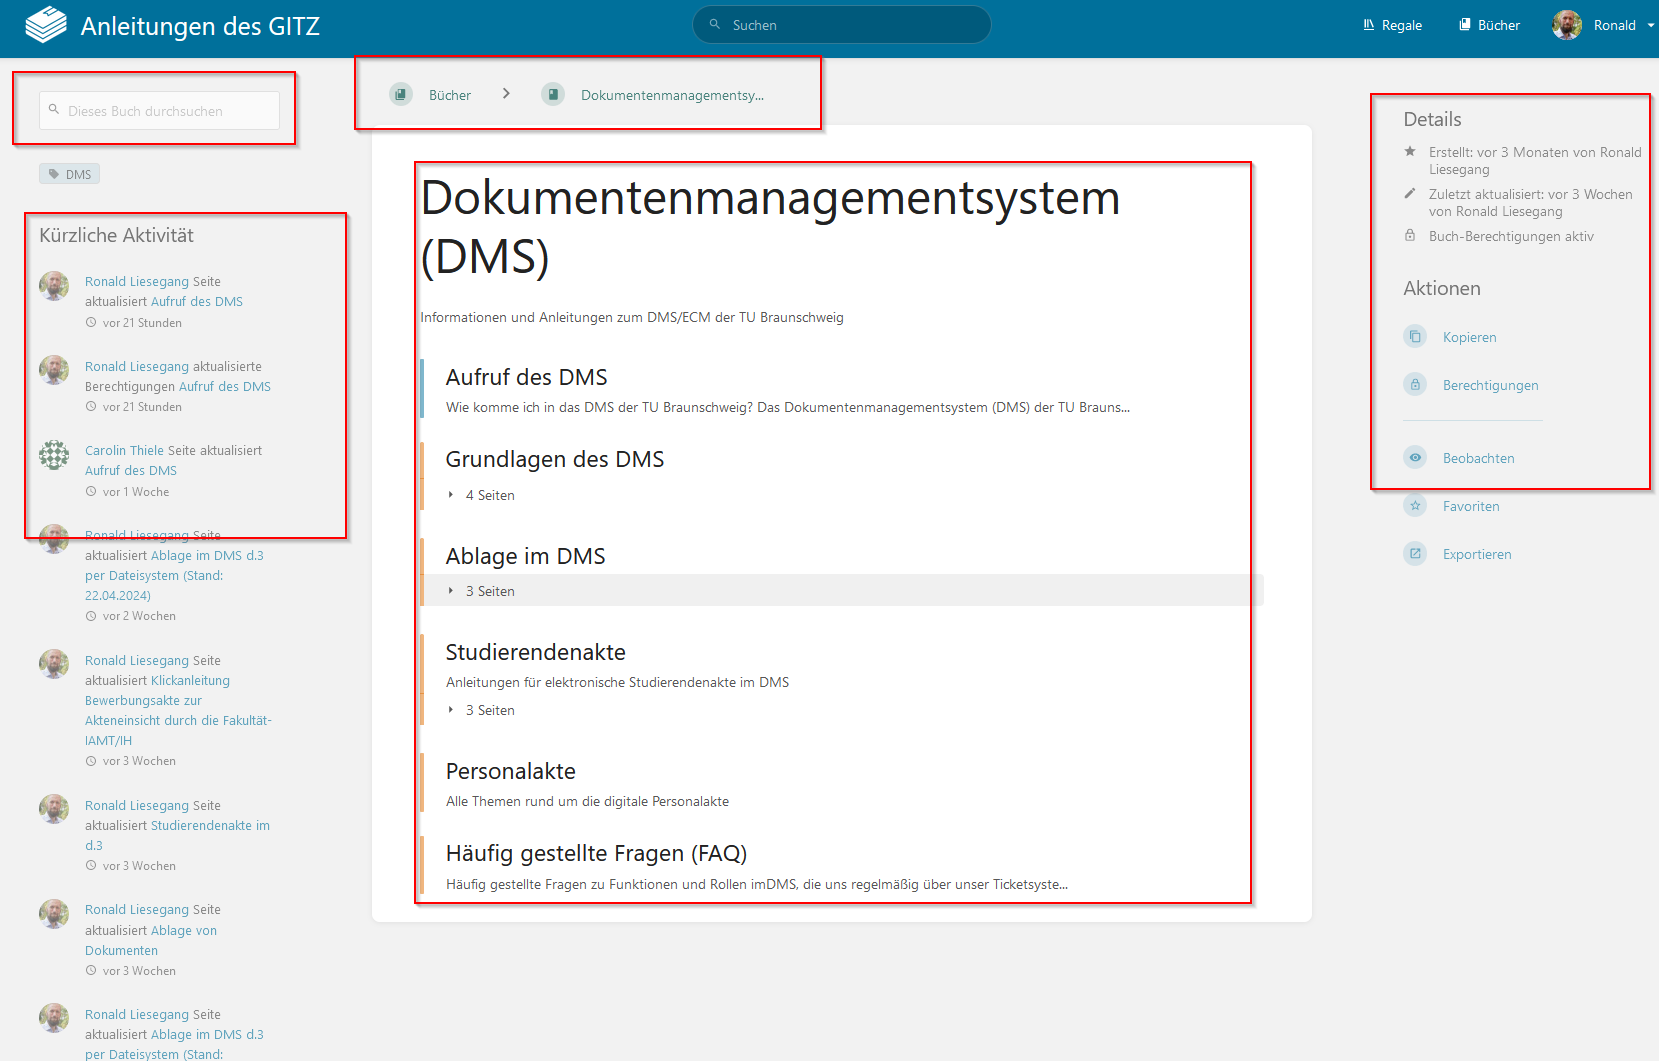The height and width of the screenshot is (1061, 1659).
Task: Click the Exportieren icon in the sidebar
Action: click(x=1415, y=553)
